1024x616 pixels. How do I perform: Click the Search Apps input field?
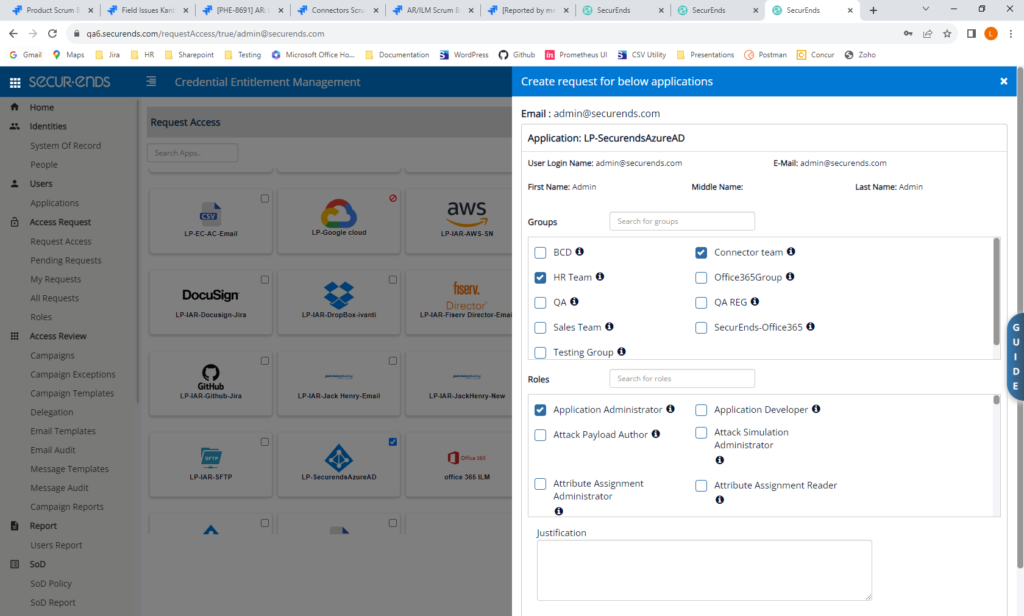(193, 153)
